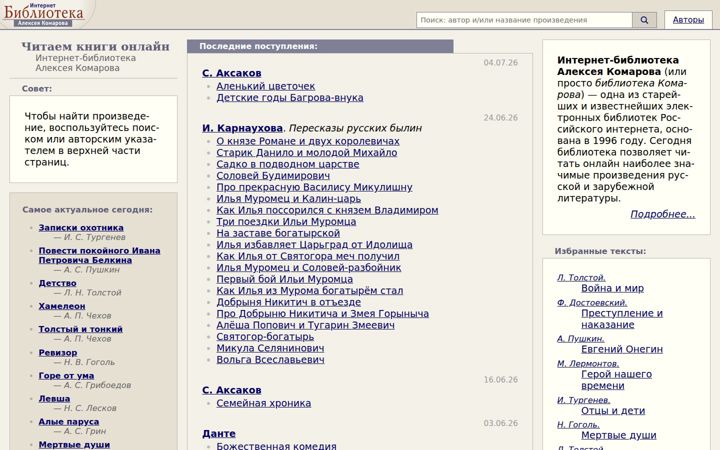Open Соловей Будимирович

pyautogui.click(x=273, y=175)
